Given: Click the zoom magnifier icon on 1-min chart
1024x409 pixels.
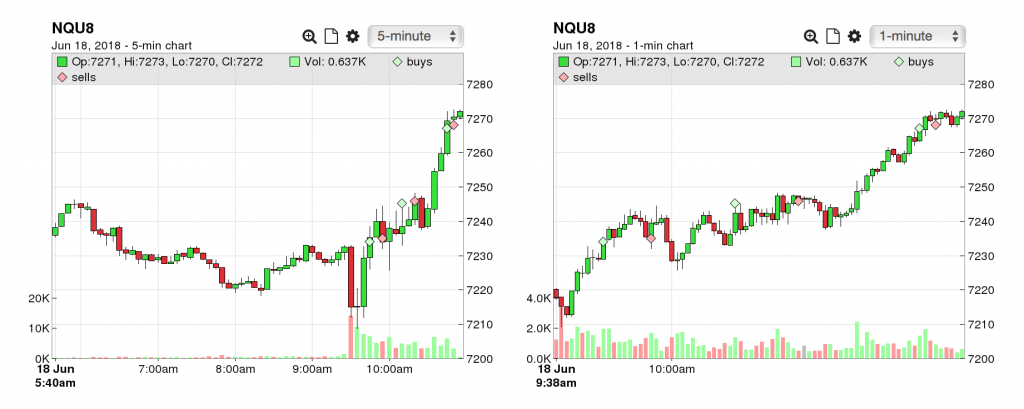Looking at the screenshot, I should (811, 37).
